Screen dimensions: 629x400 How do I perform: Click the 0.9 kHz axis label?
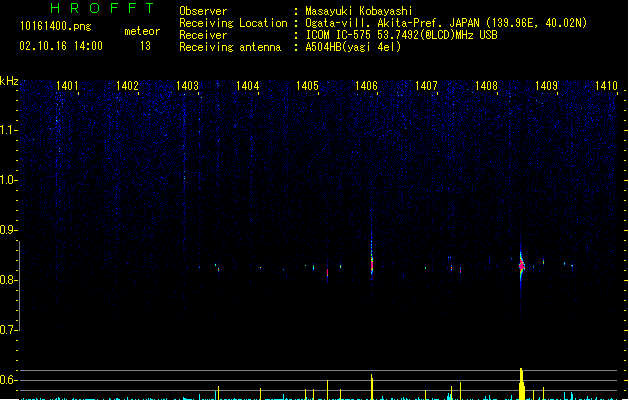(x=8, y=230)
